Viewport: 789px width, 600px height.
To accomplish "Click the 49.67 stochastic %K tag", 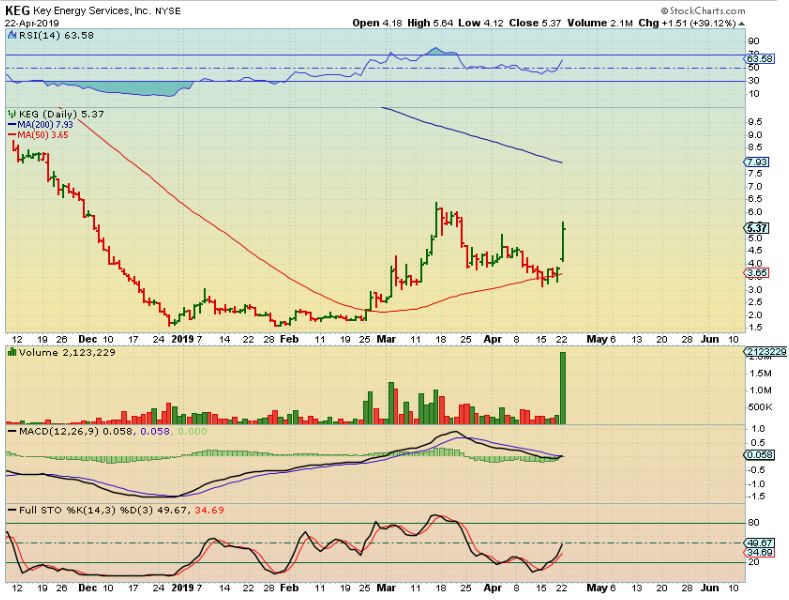I will click(759, 543).
